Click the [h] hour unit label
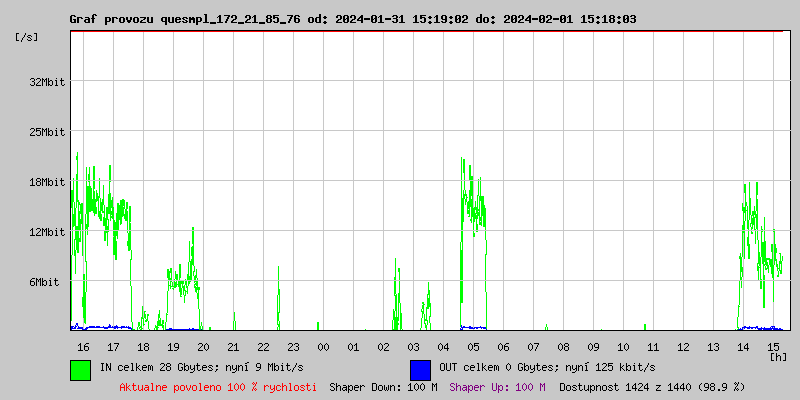The width and height of the screenshot is (800, 400). pos(778,356)
